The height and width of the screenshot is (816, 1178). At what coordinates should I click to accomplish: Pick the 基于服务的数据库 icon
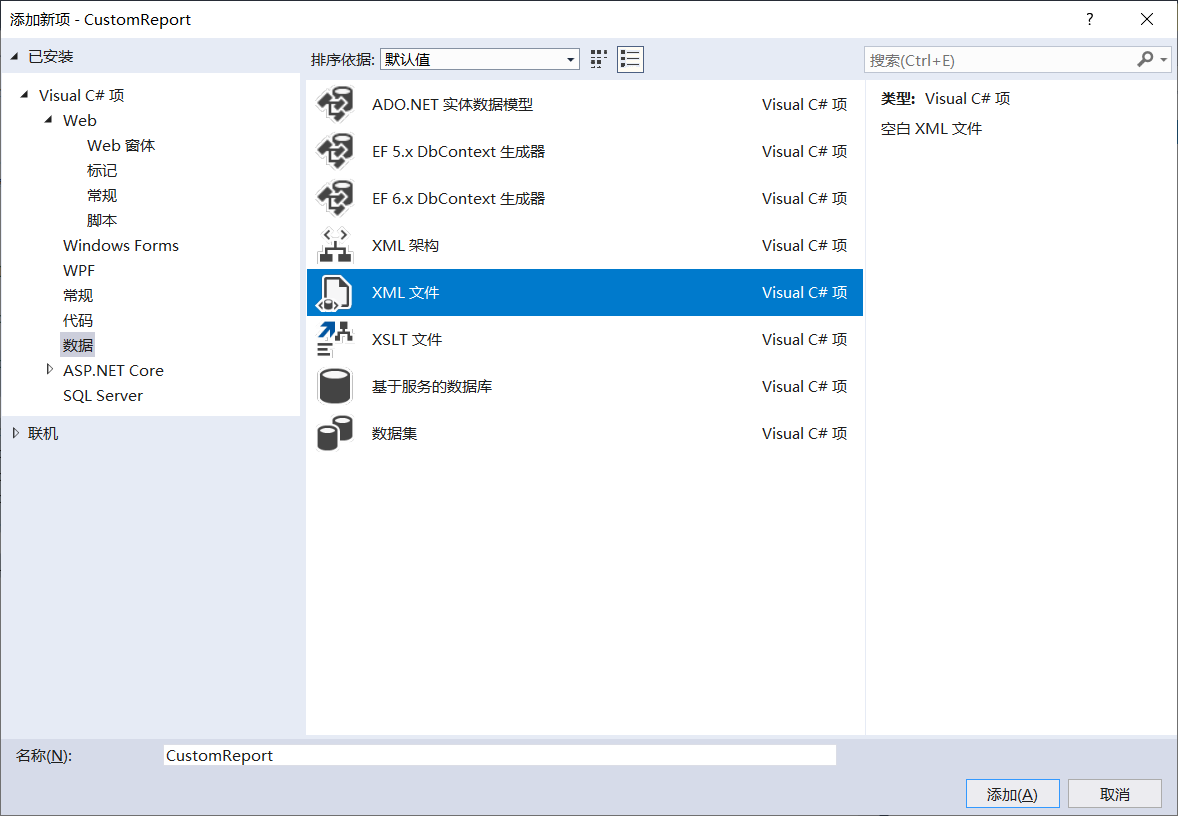point(335,386)
